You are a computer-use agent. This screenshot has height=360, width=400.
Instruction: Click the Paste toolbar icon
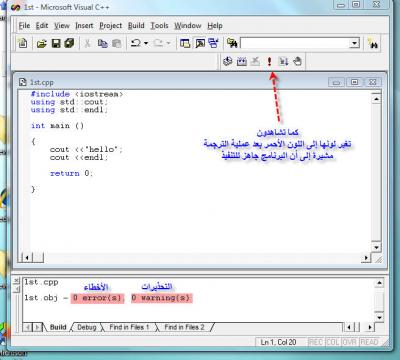[x=116, y=43]
